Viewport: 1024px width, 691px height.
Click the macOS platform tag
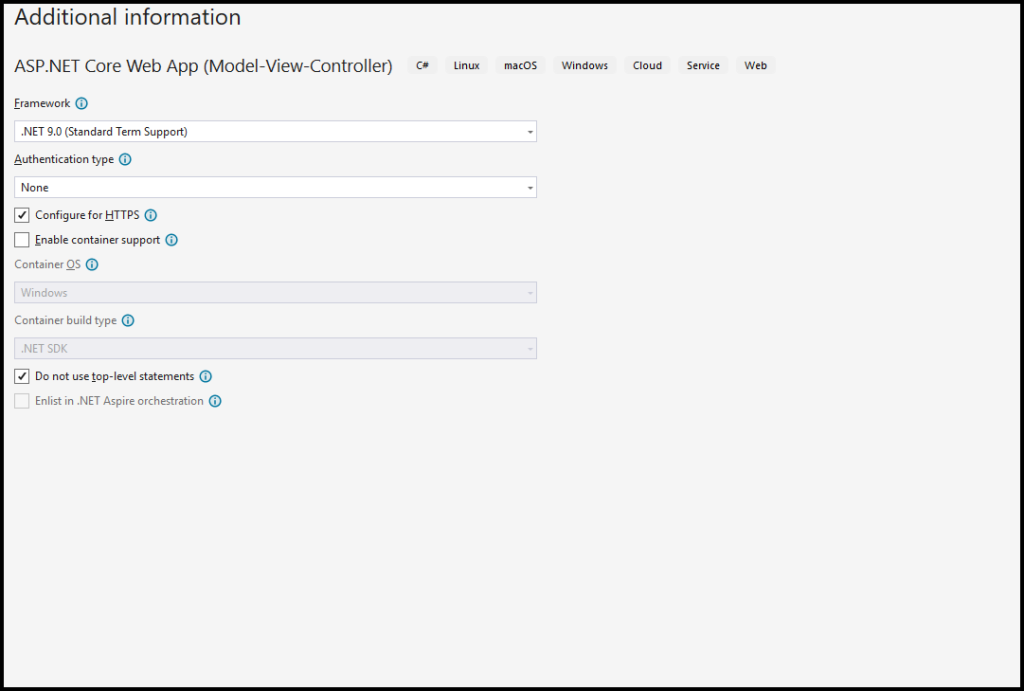(x=520, y=66)
